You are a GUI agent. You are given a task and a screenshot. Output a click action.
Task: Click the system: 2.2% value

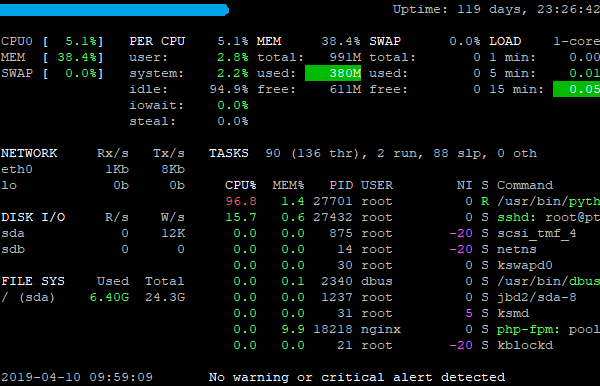tap(233, 73)
